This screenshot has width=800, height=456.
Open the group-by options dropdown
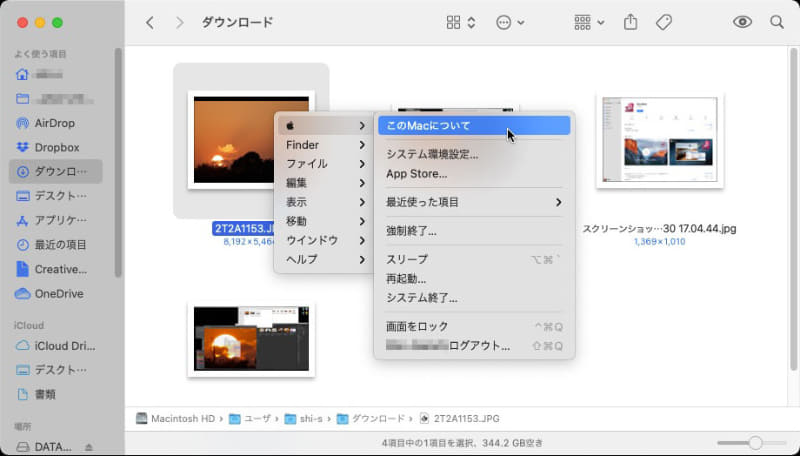click(x=589, y=22)
